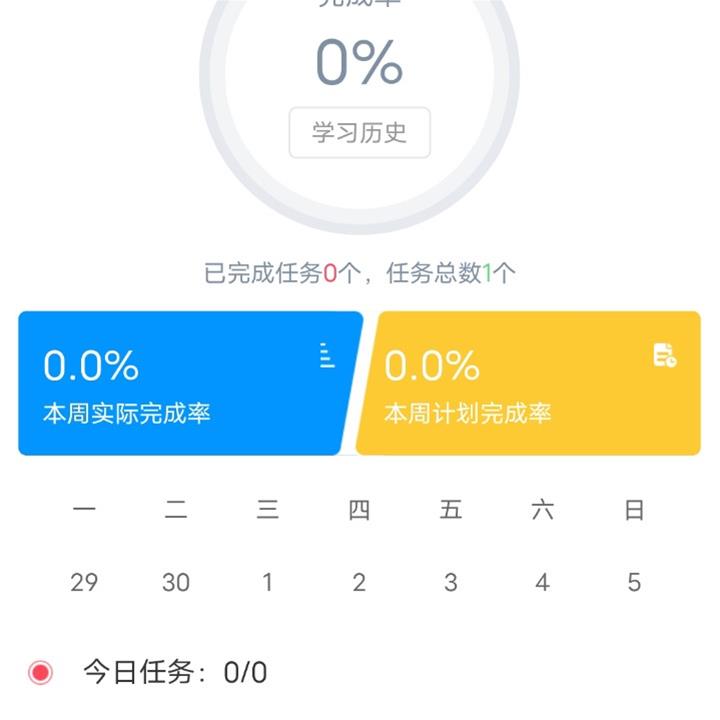The width and height of the screenshot is (720, 720).
Task: Select date 5 in the week calendar
Action: point(634,582)
